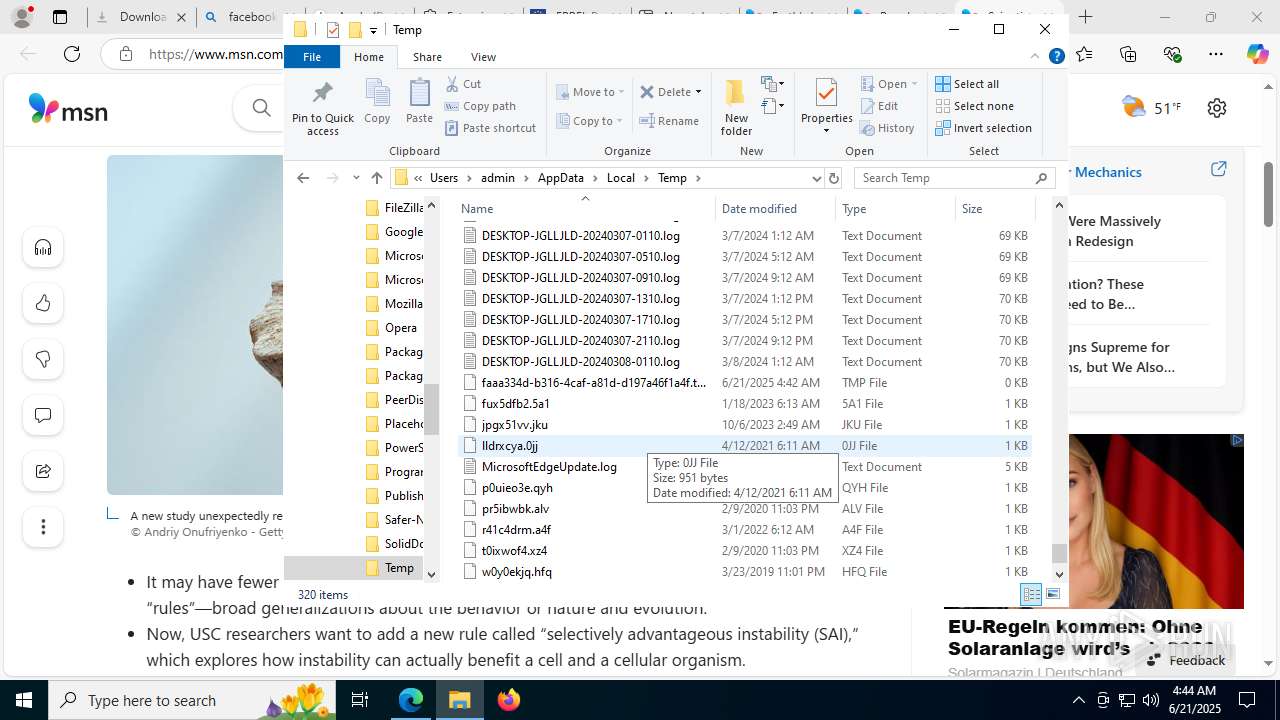Sort files by Type column
Viewport: 1280px width, 720px height.
pos(895,209)
